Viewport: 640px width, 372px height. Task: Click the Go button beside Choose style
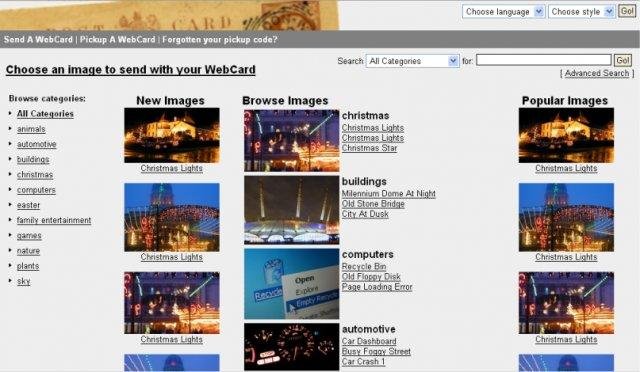point(627,11)
